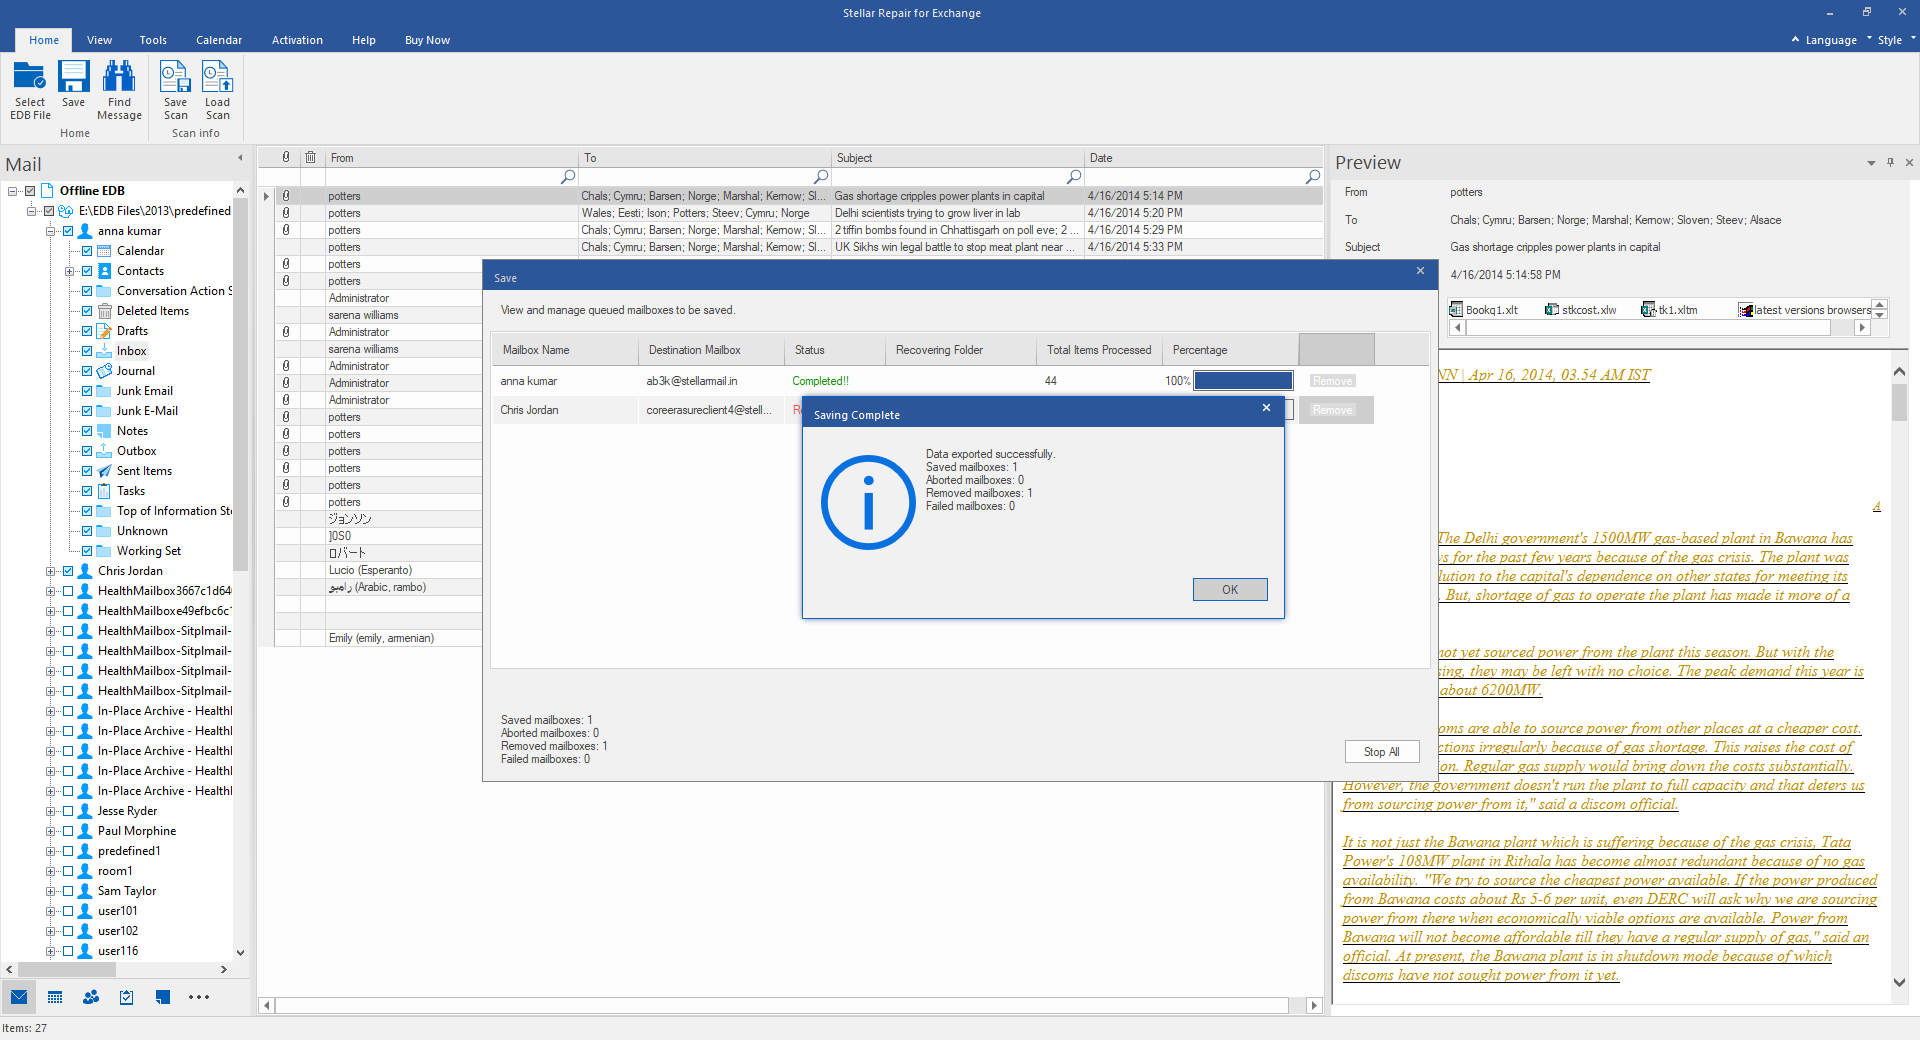This screenshot has height=1040, width=1920.
Task: Switch to Notes view bottom icon
Action: (163, 997)
